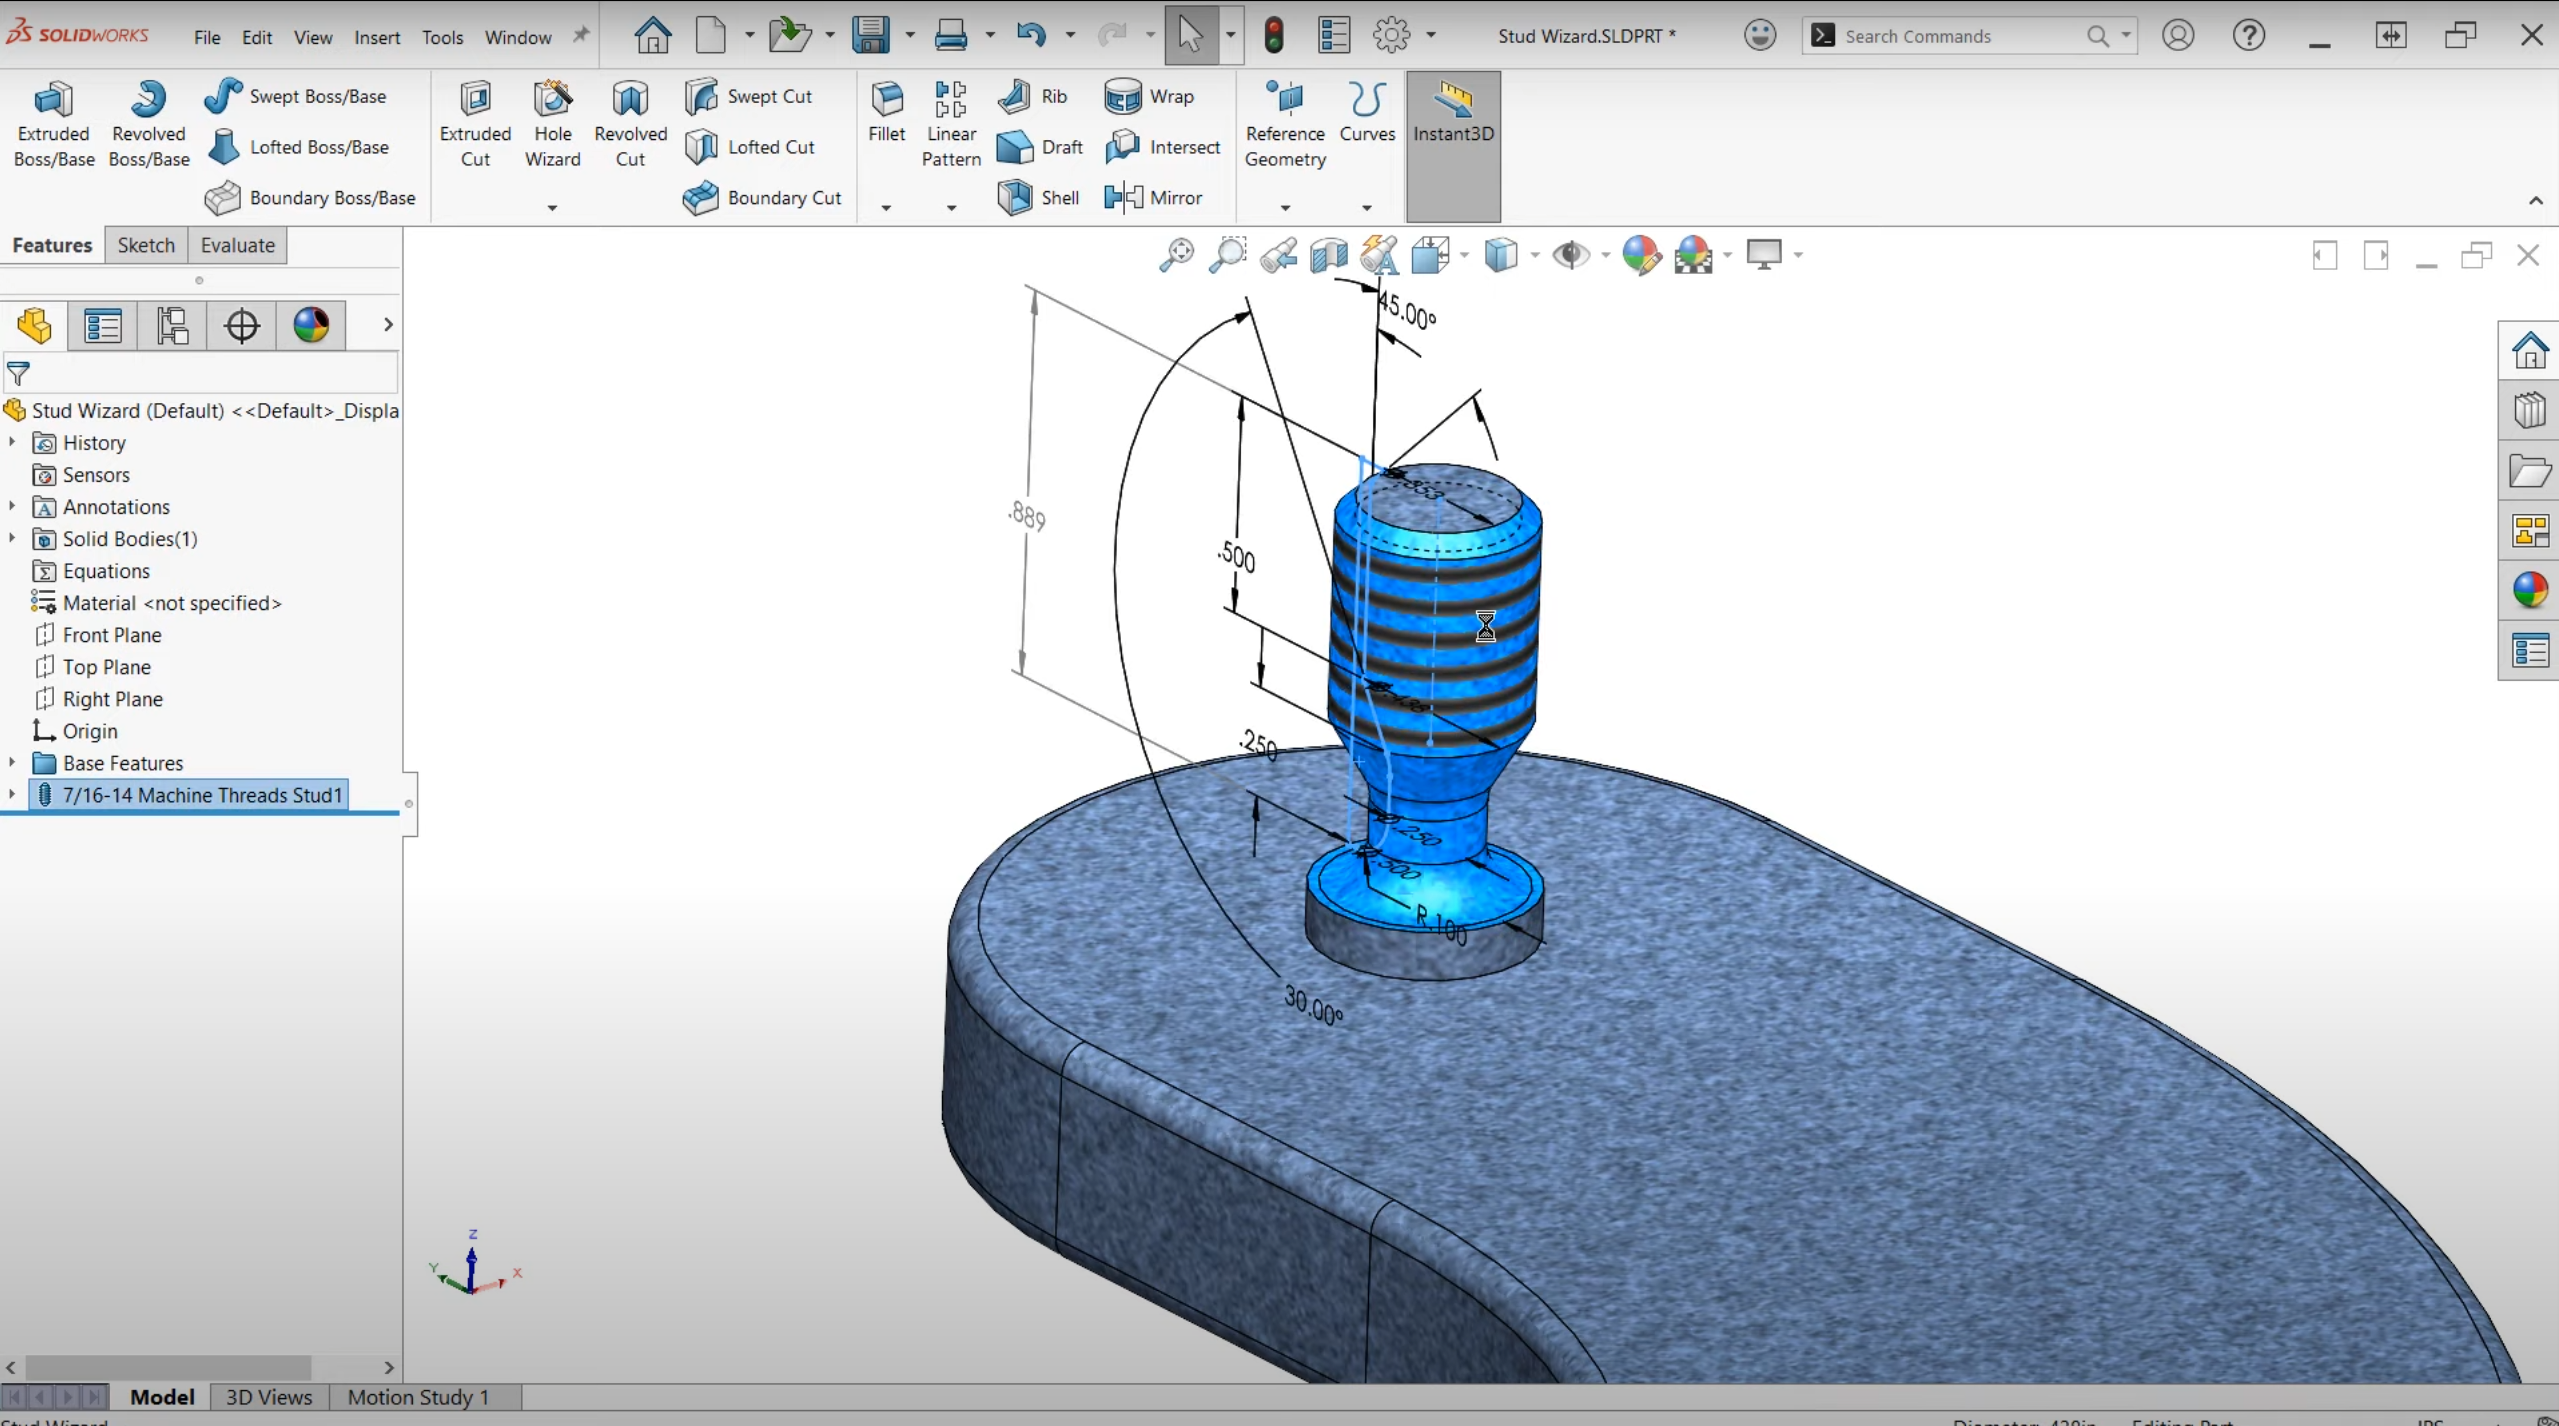Select the Shell tool
Viewport: 2559px width, 1426px height.
(x=1038, y=198)
